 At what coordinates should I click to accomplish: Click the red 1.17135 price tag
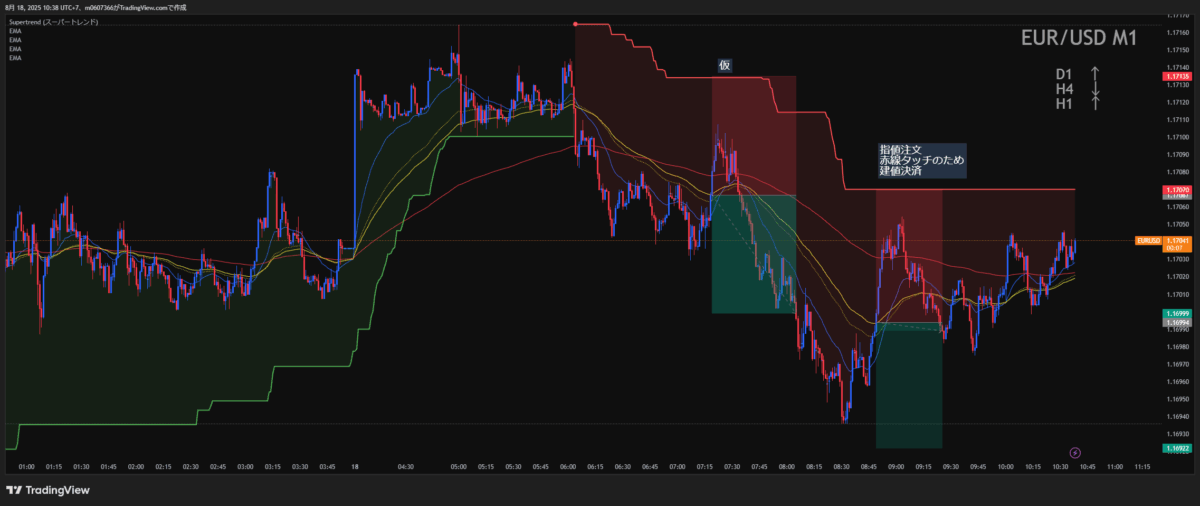coord(1176,76)
